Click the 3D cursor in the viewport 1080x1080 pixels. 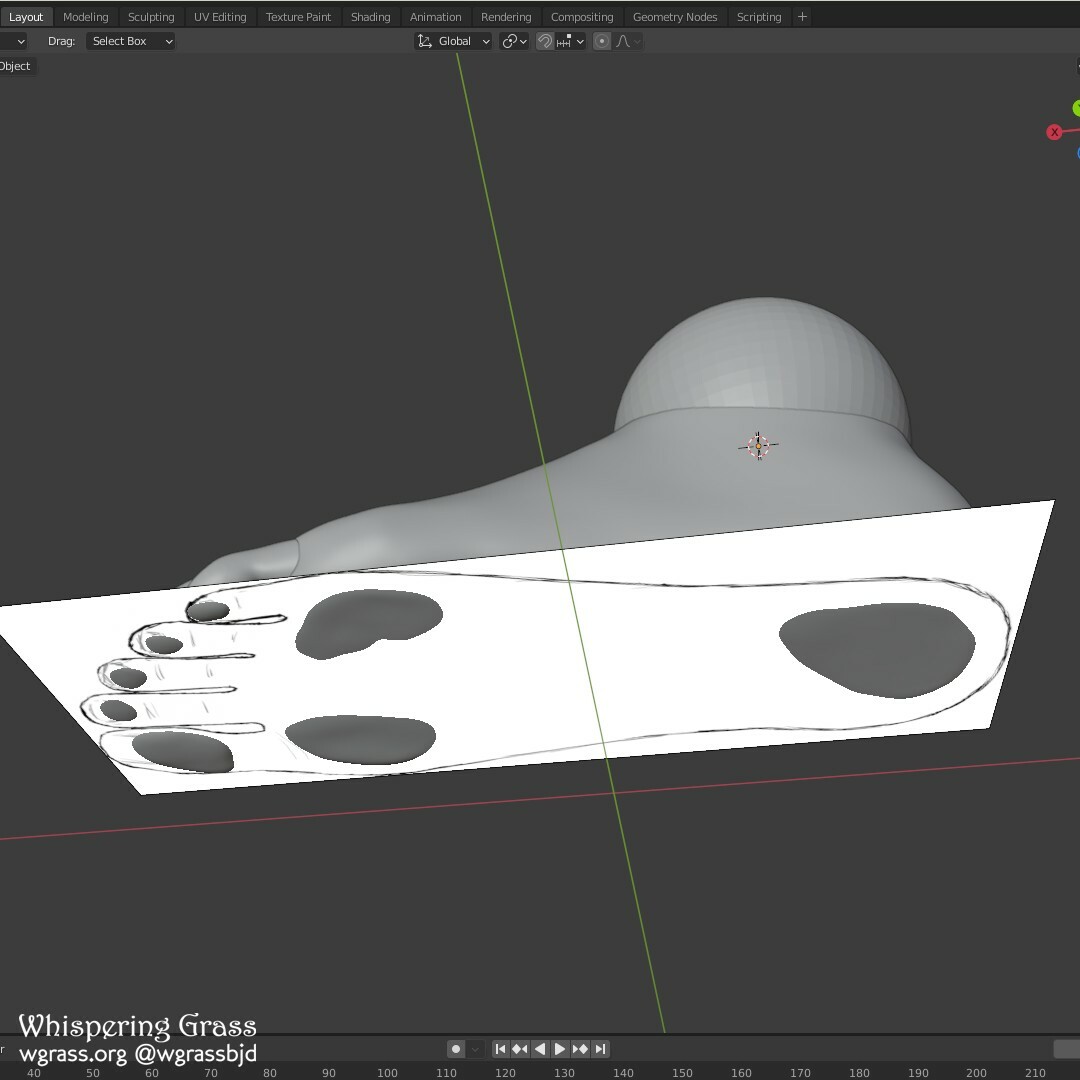point(758,446)
